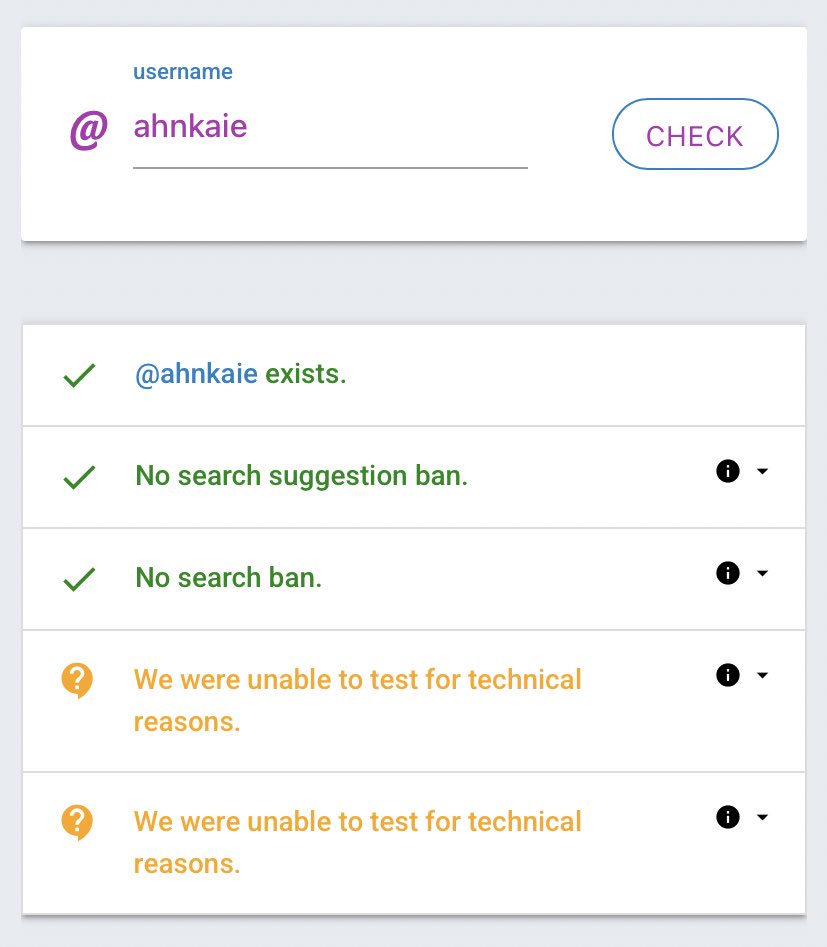Viewport: 827px width, 947px height.
Task: Click the CHECK button
Action: [694, 135]
